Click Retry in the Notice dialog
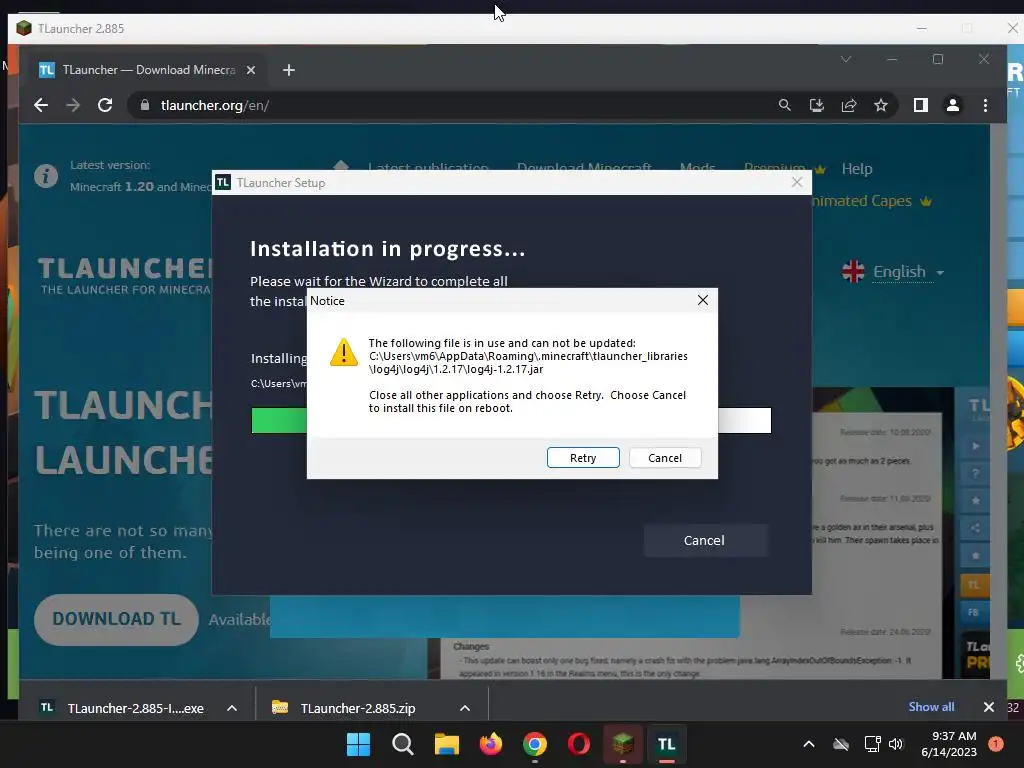Image resolution: width=1024 pixels, height=768 pixels. (583, 458)
